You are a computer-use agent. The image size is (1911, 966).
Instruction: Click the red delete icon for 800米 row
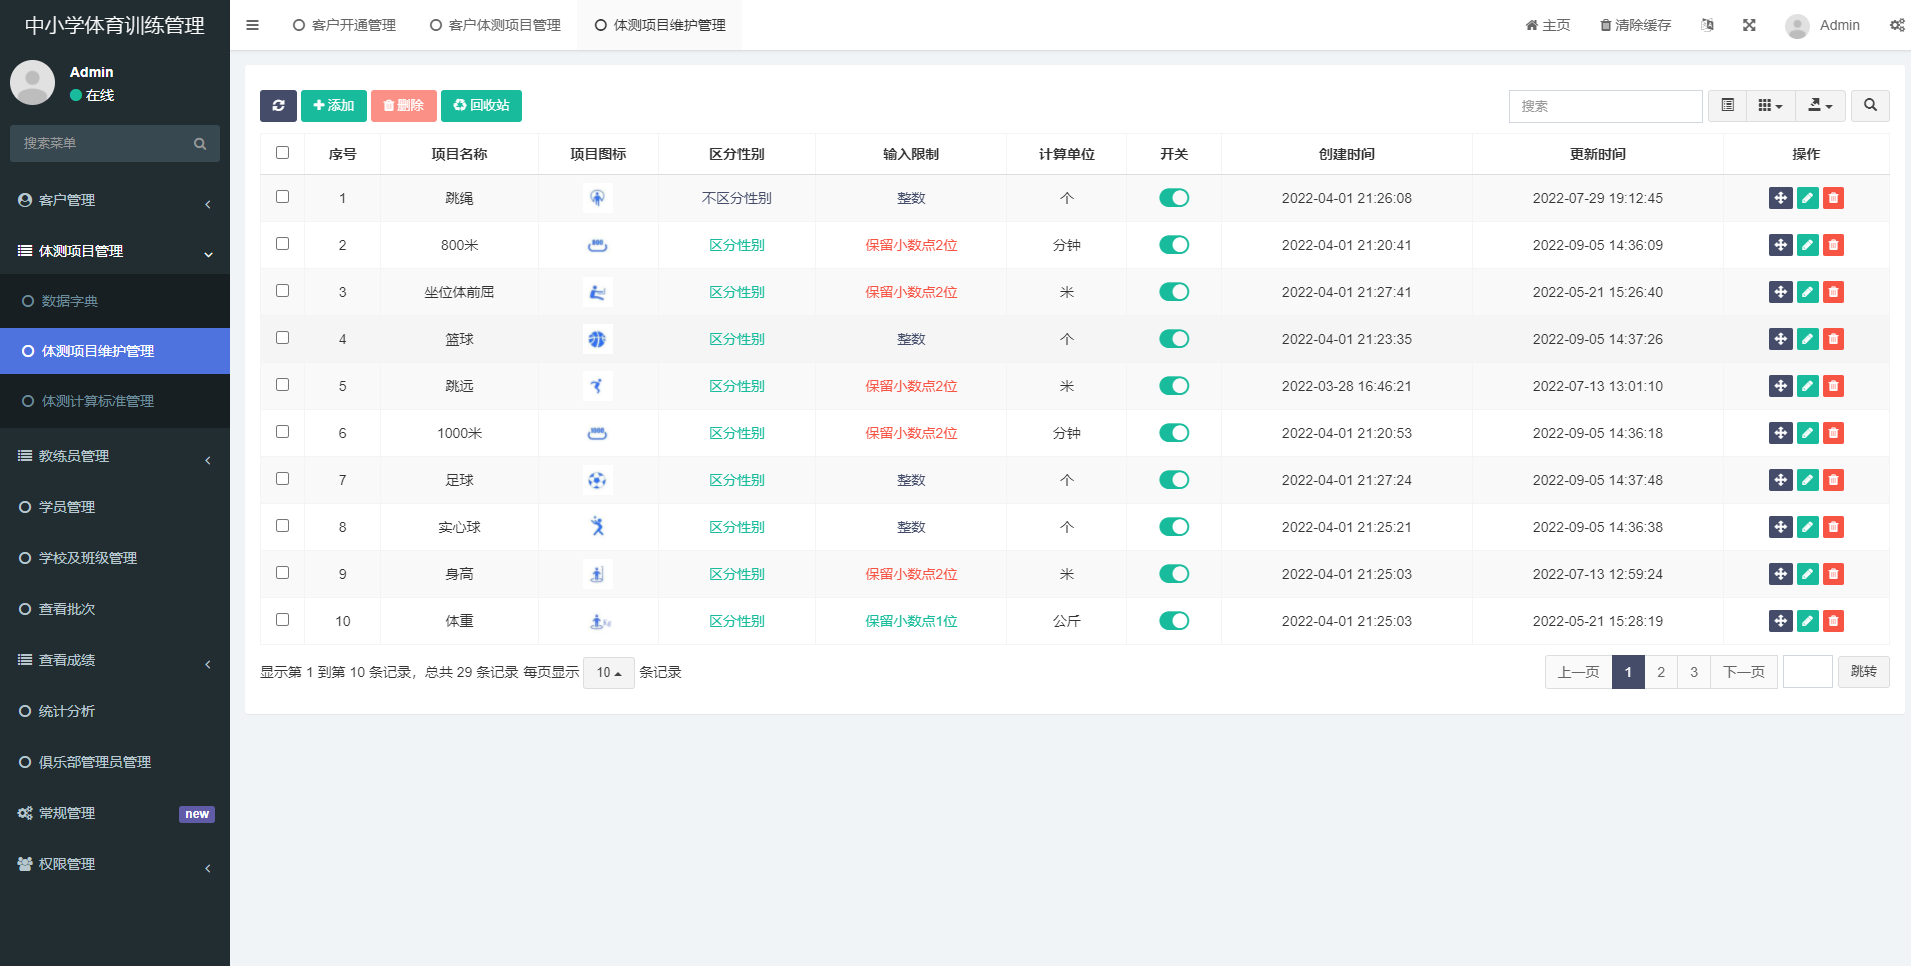point(1833,245)
